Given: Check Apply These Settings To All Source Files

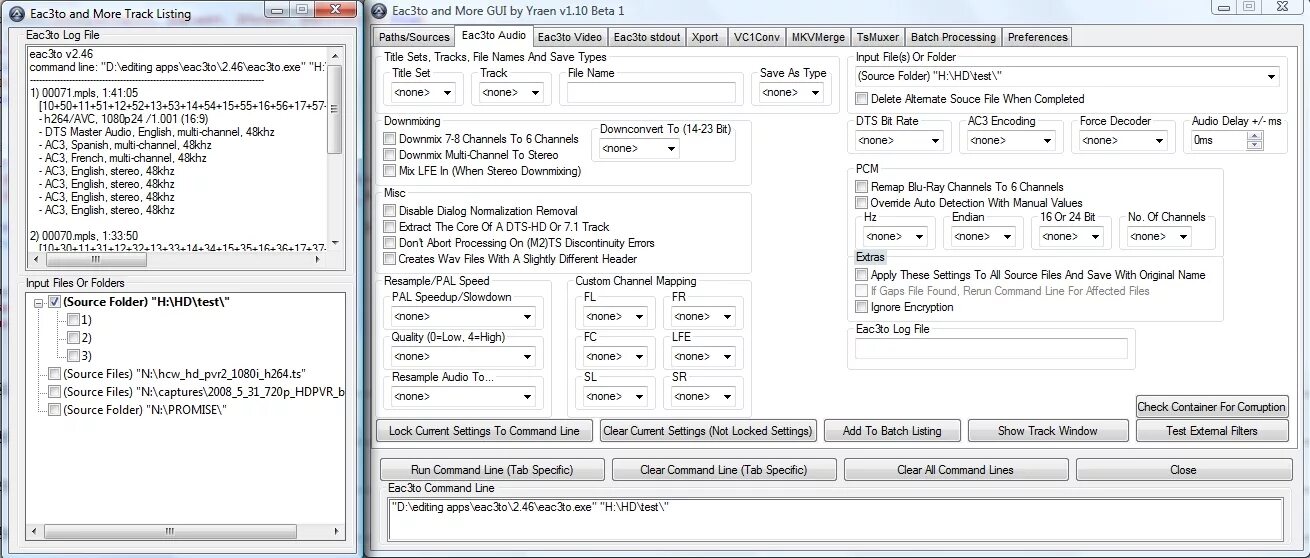Looking at the screenshot, I should (862, 275).
